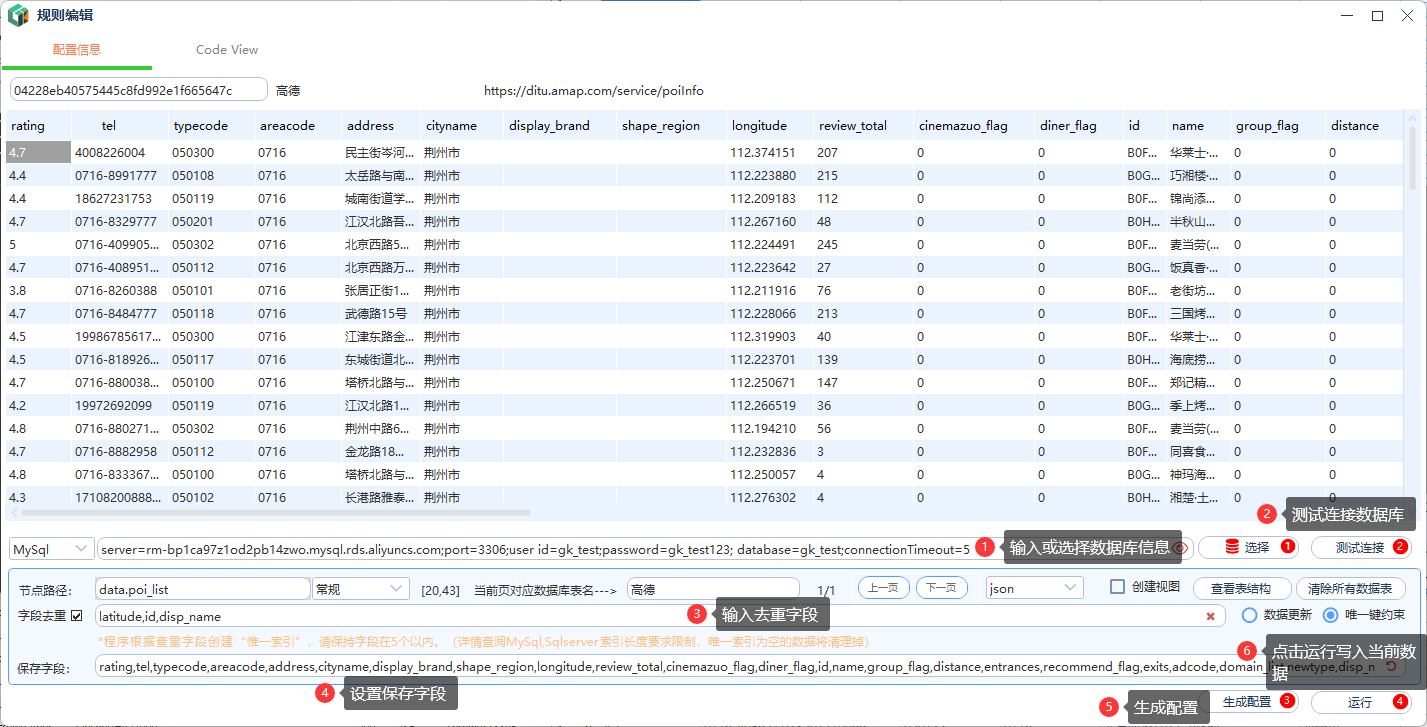Click the eye icon in the connection string field
The image size is (1427, 727).
[1181, 548]
